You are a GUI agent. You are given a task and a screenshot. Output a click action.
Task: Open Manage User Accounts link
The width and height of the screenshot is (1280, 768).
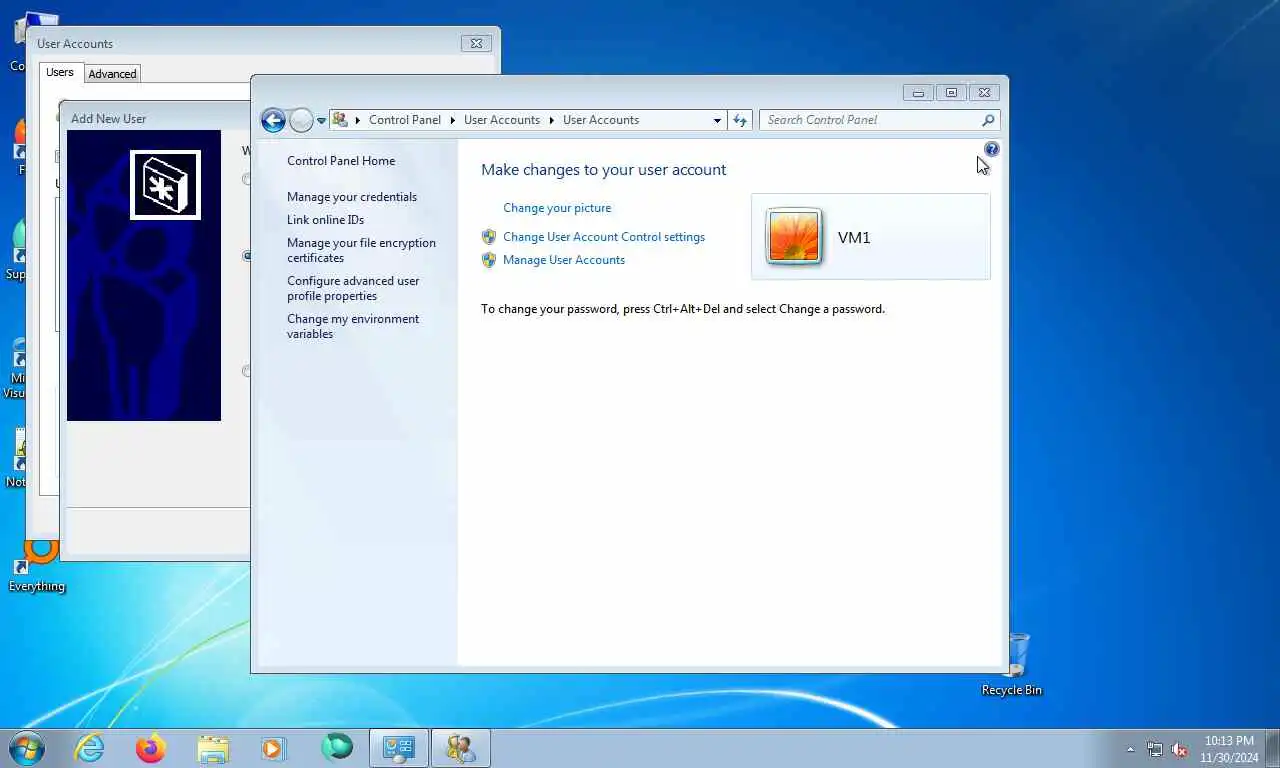click(x=564, y=260)
